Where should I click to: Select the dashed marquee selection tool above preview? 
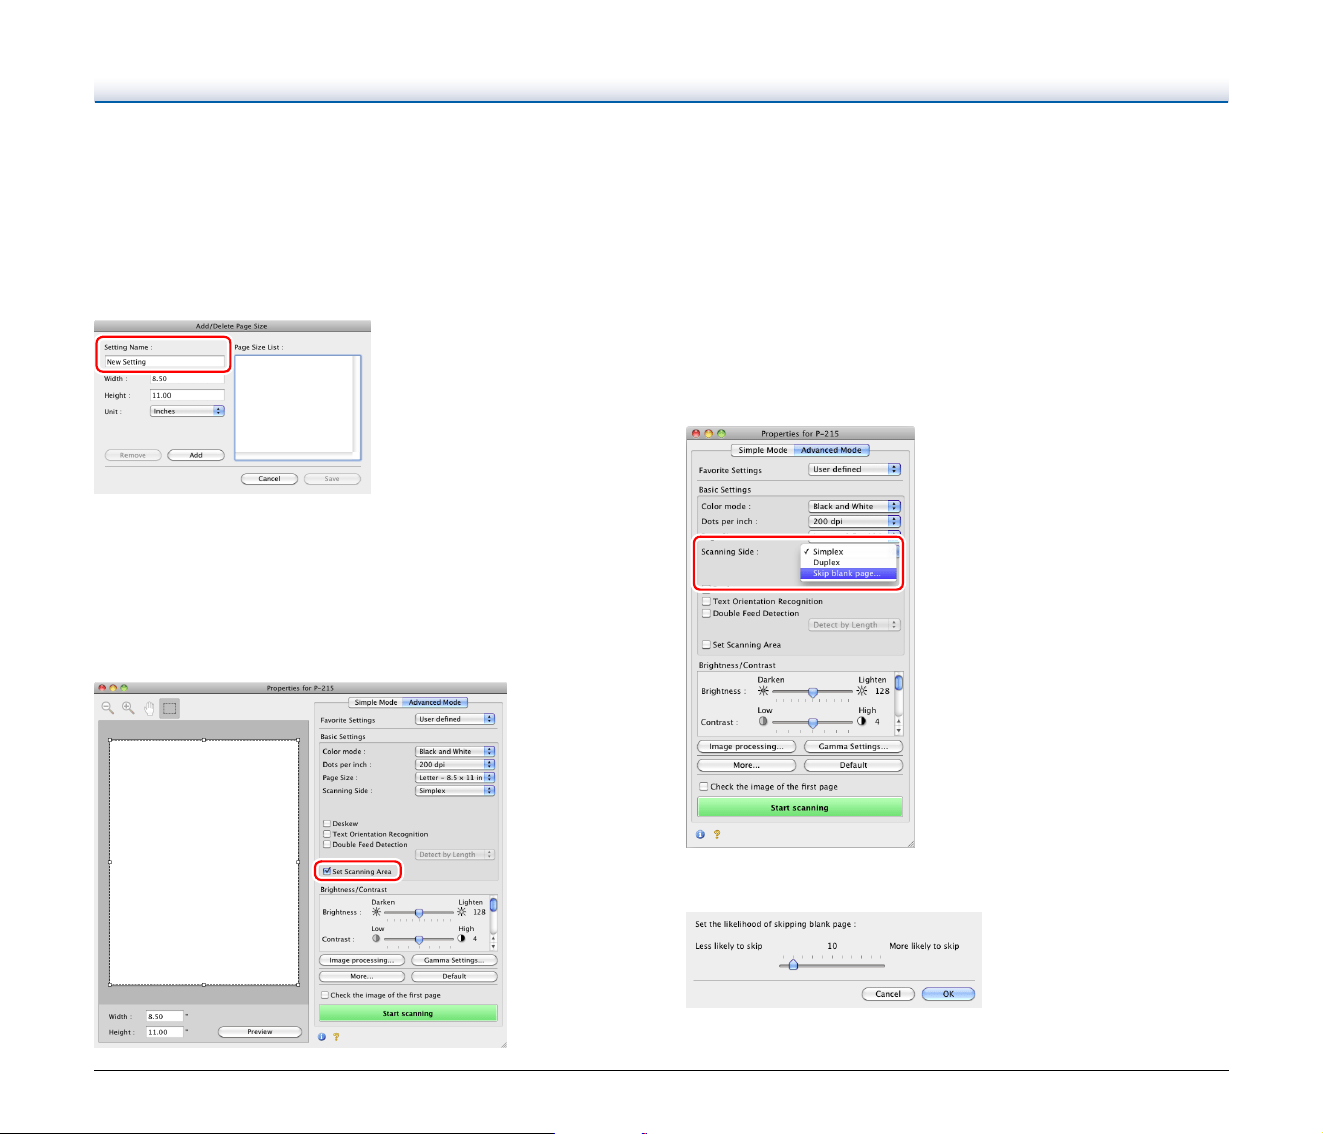pos(170,708)
